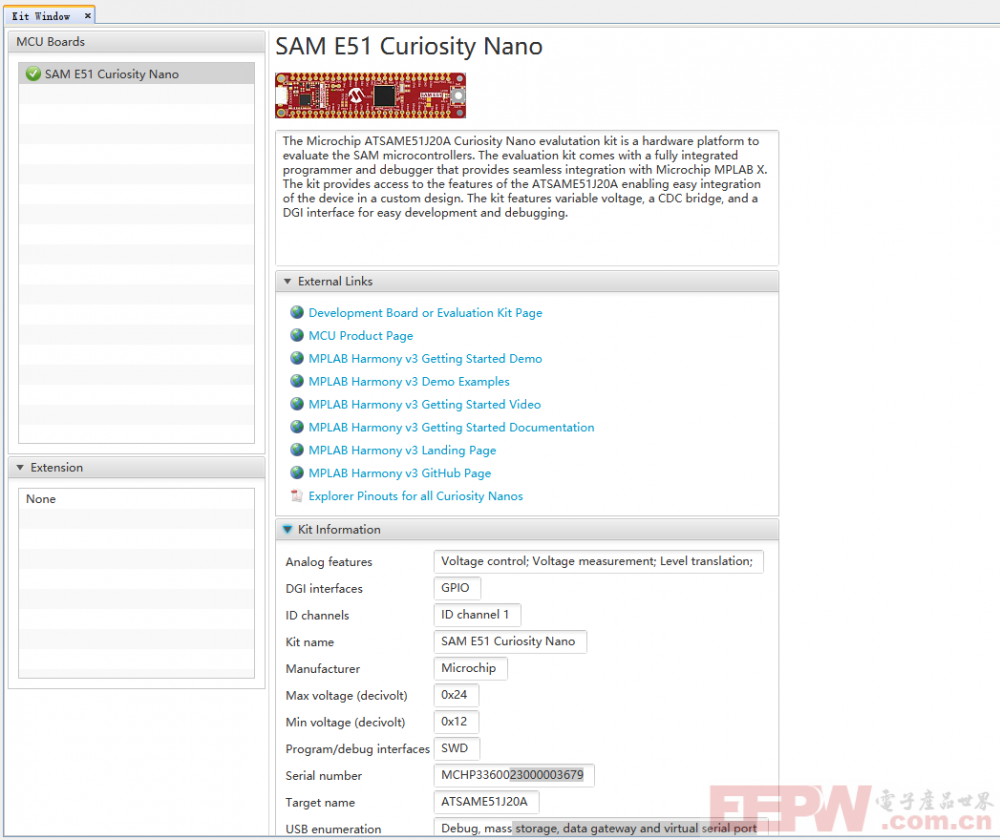
Task: Click globe icon next to Development Board link
Action: pyautogui.click(x=297, y=312)
